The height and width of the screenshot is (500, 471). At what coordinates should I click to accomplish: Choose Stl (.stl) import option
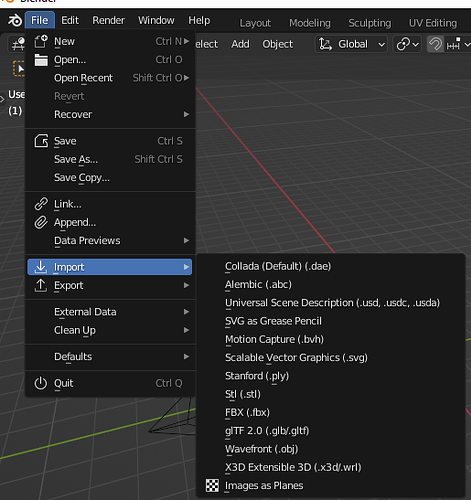[331, 394]
